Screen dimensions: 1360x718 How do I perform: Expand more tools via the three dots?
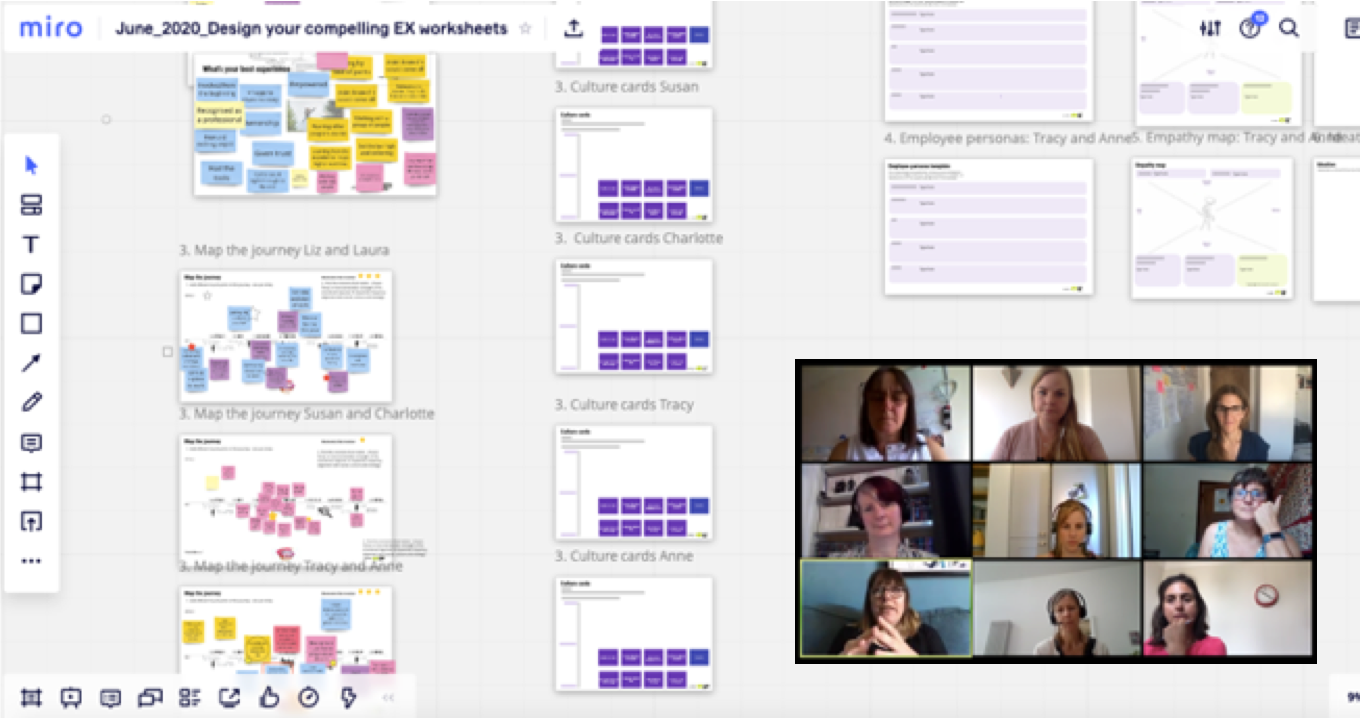[x=31, y=561]
